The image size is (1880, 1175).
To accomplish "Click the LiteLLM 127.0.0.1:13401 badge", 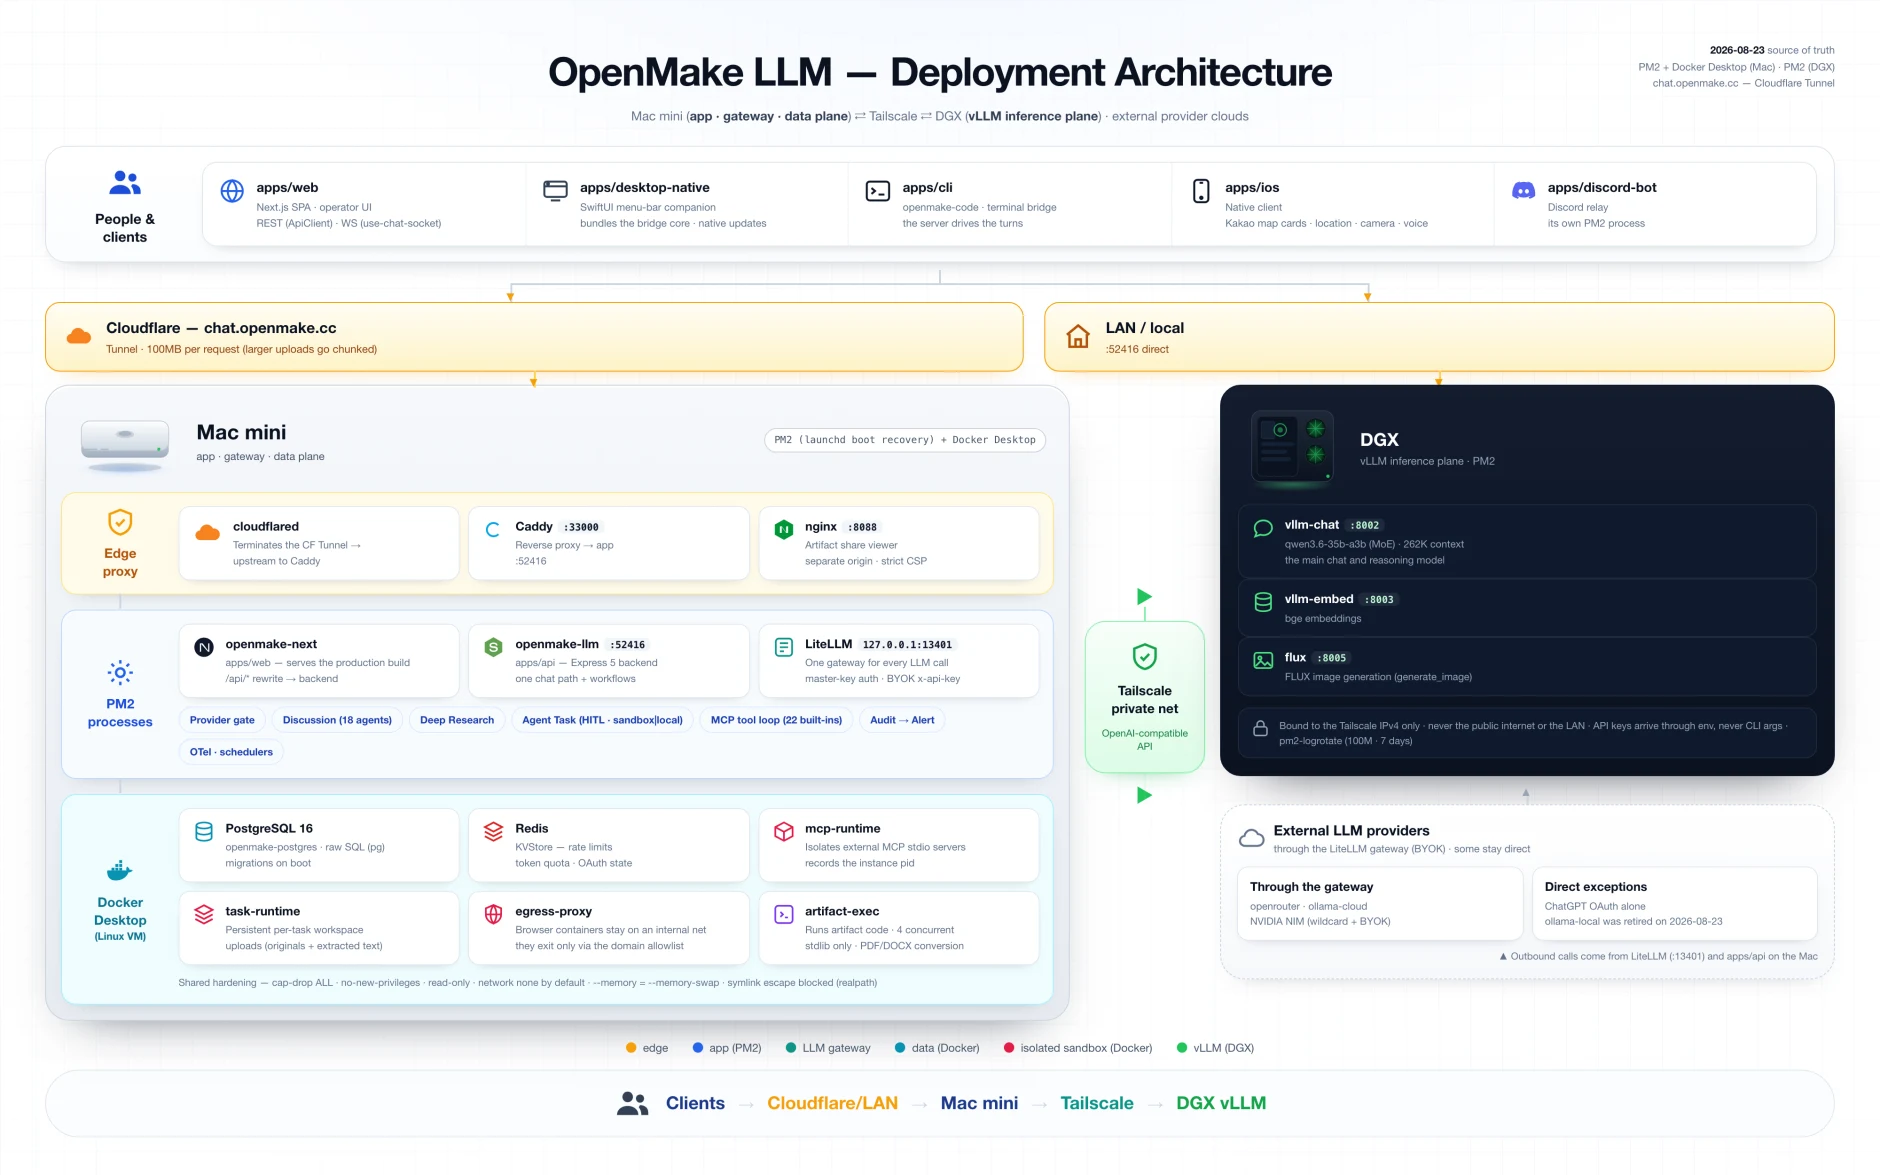I will click(x=907, y=645).
